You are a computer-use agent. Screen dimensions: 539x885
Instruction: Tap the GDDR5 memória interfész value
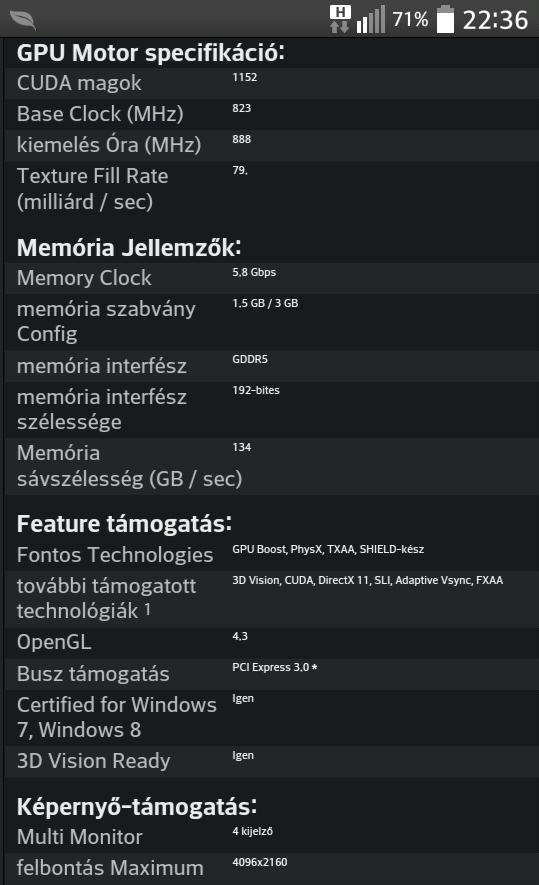click(x=250, y=359)
